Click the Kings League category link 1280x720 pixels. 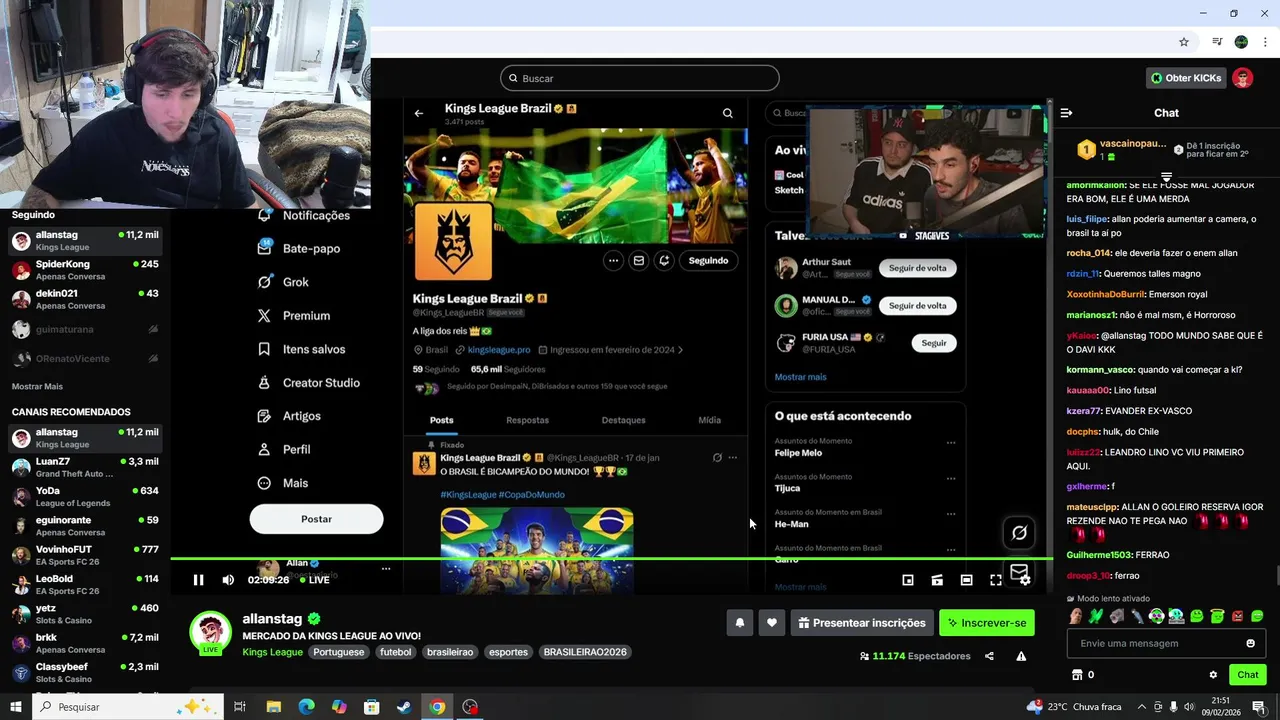coord(272,652)
